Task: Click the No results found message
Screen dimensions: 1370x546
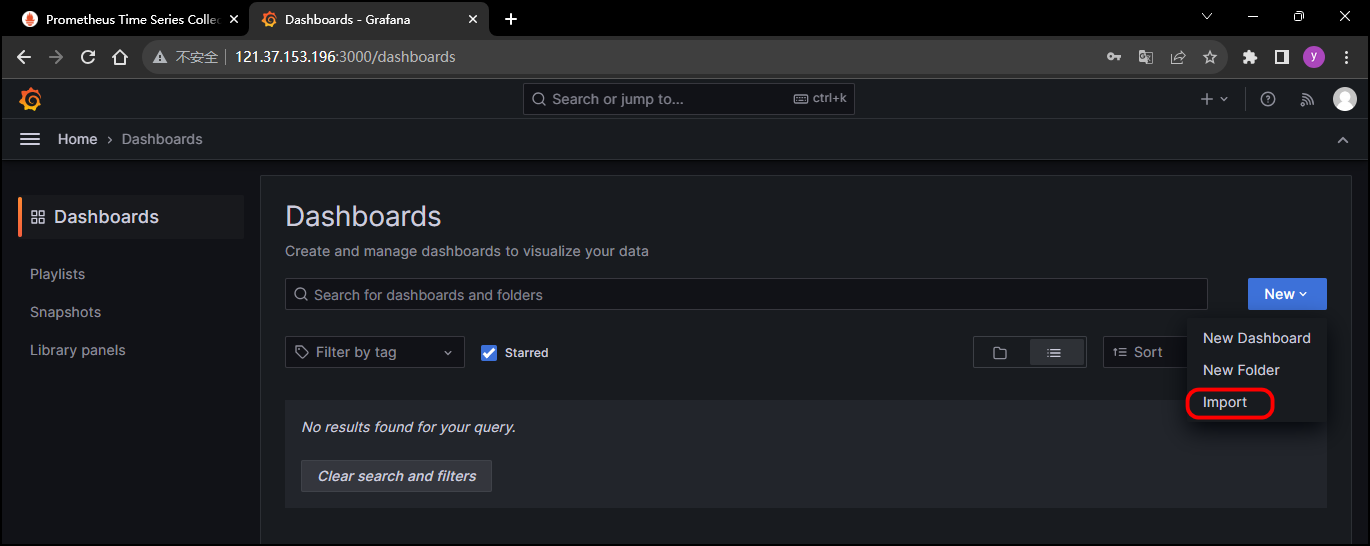Action: point(408,427)
